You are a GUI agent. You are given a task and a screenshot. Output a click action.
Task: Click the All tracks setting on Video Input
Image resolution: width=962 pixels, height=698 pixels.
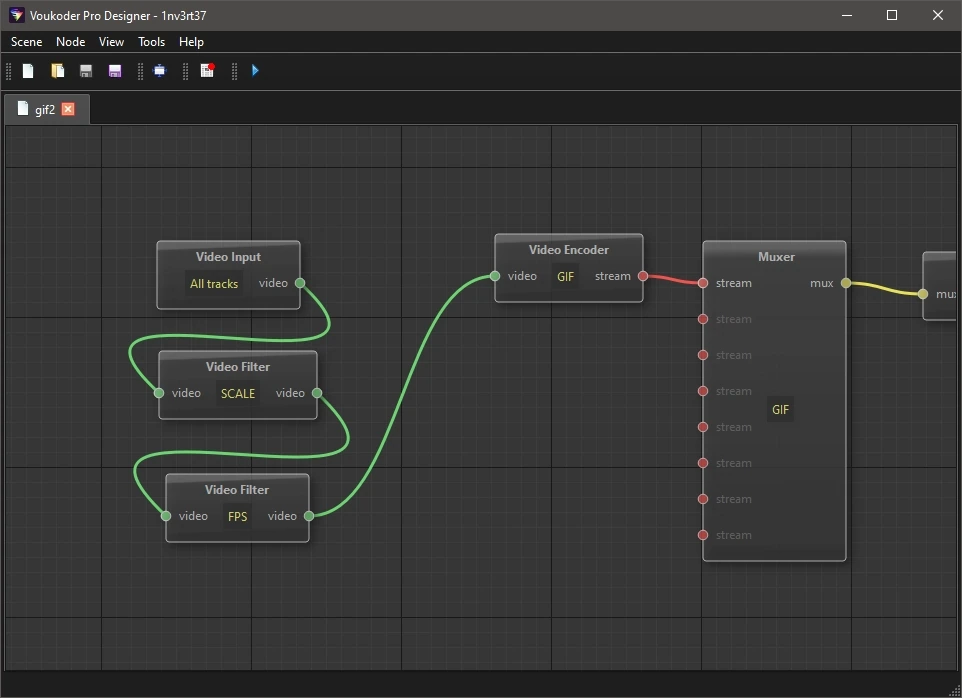(x=214, y=283)
